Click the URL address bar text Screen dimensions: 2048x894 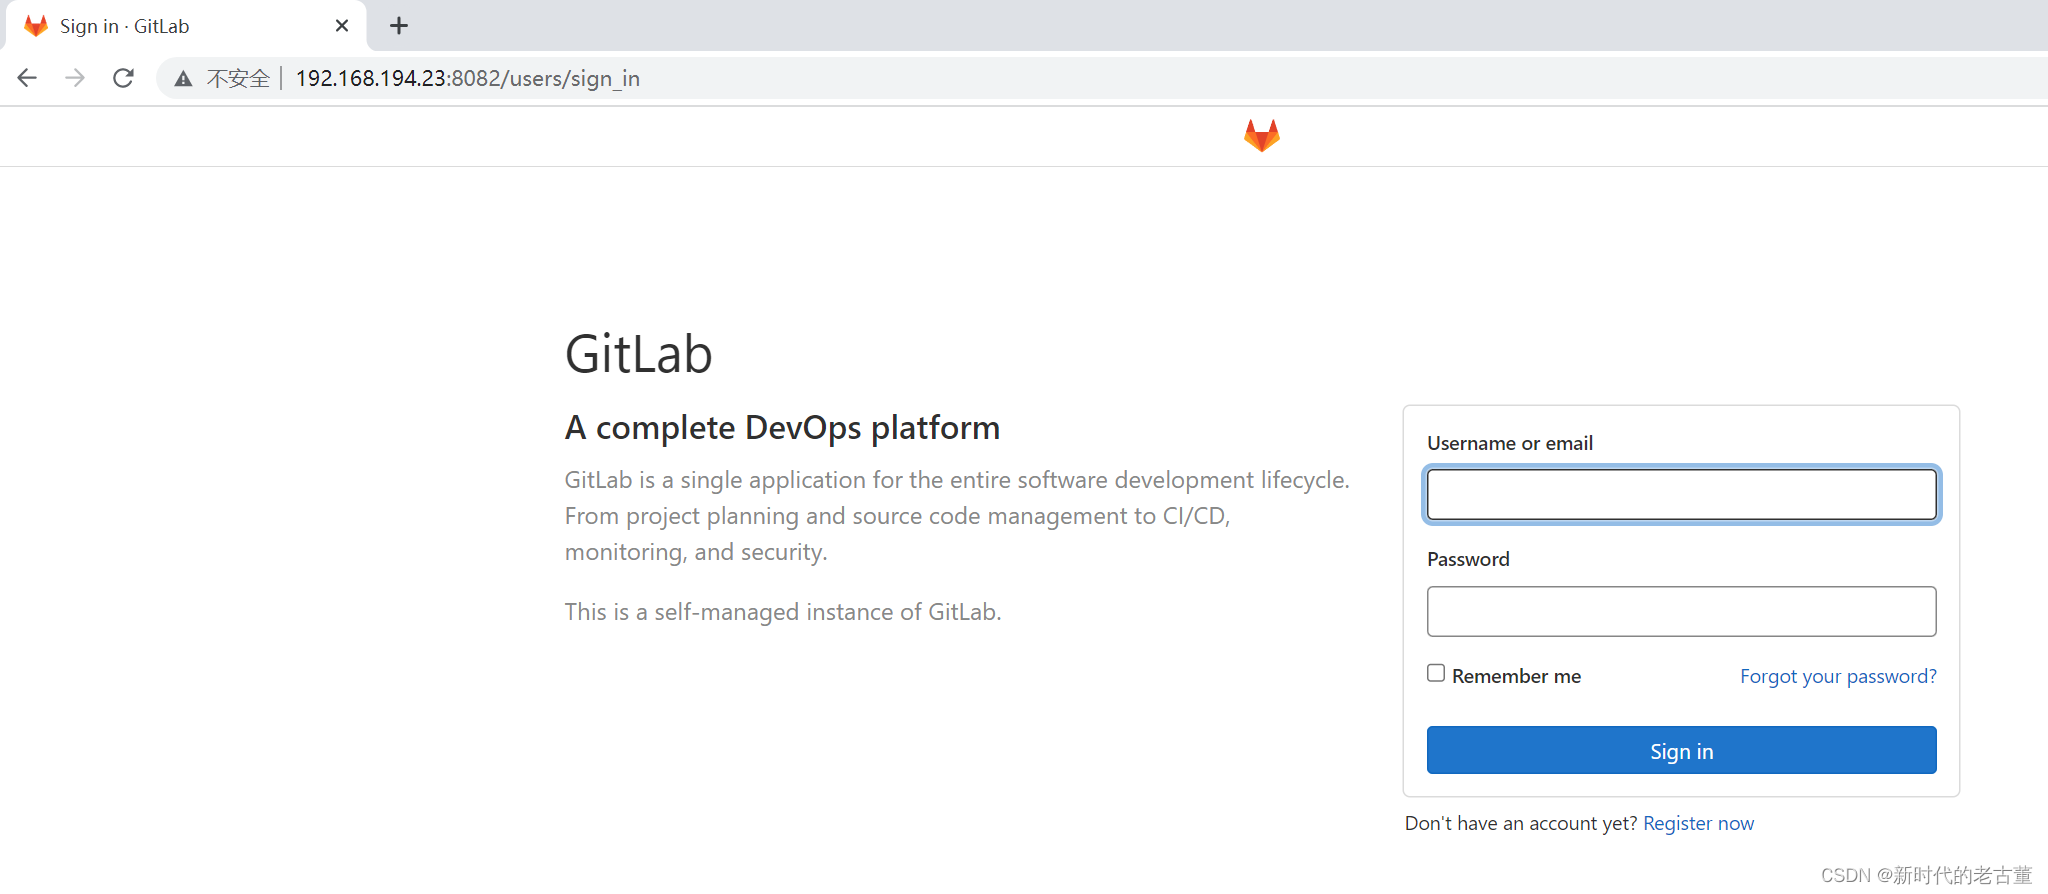[467, 79]
